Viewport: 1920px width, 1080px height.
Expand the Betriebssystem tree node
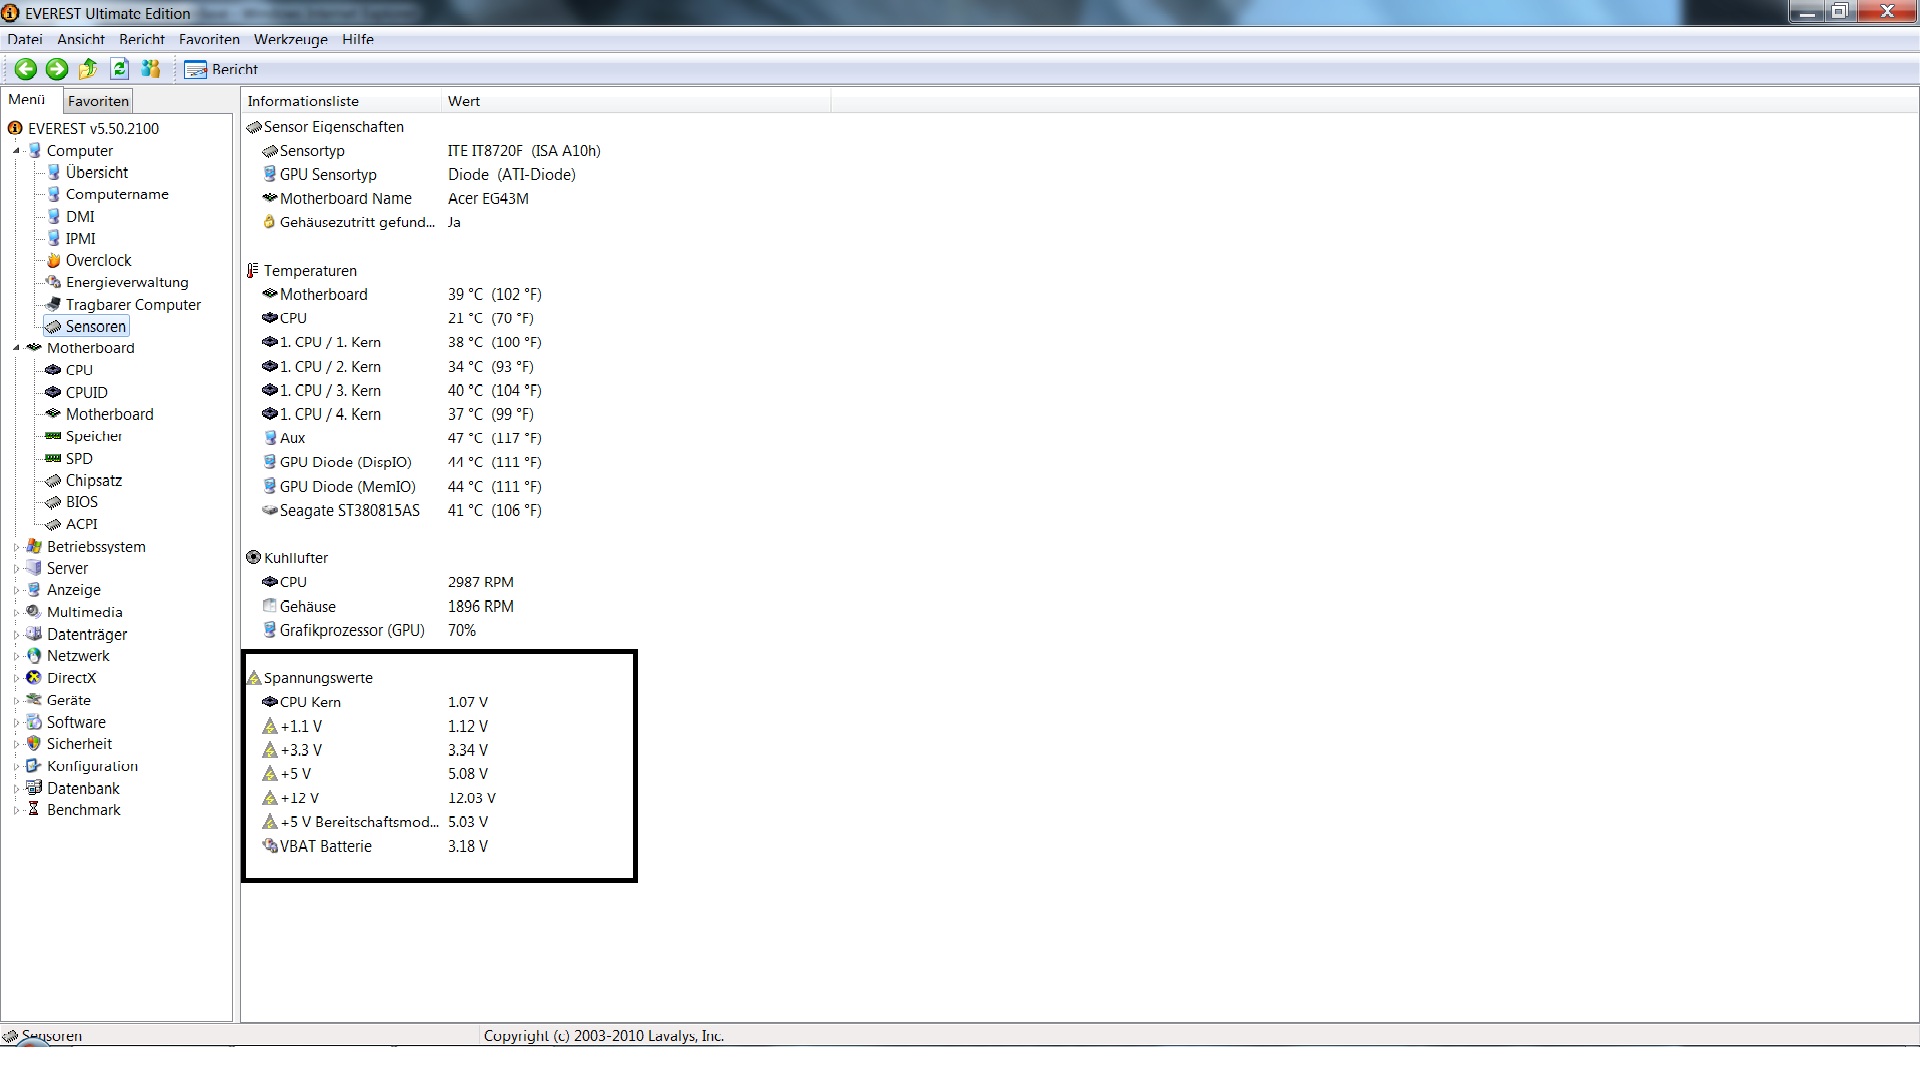[x=16, y=547]
